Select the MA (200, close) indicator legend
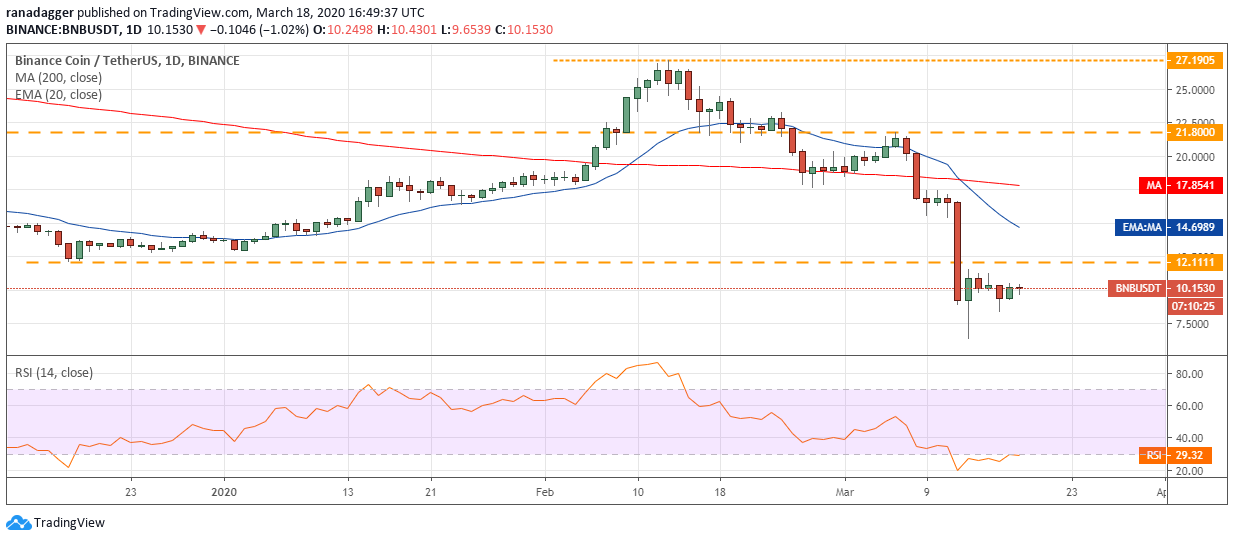The height and width of the screenshot is (541, 1234). tap(56, 77)
